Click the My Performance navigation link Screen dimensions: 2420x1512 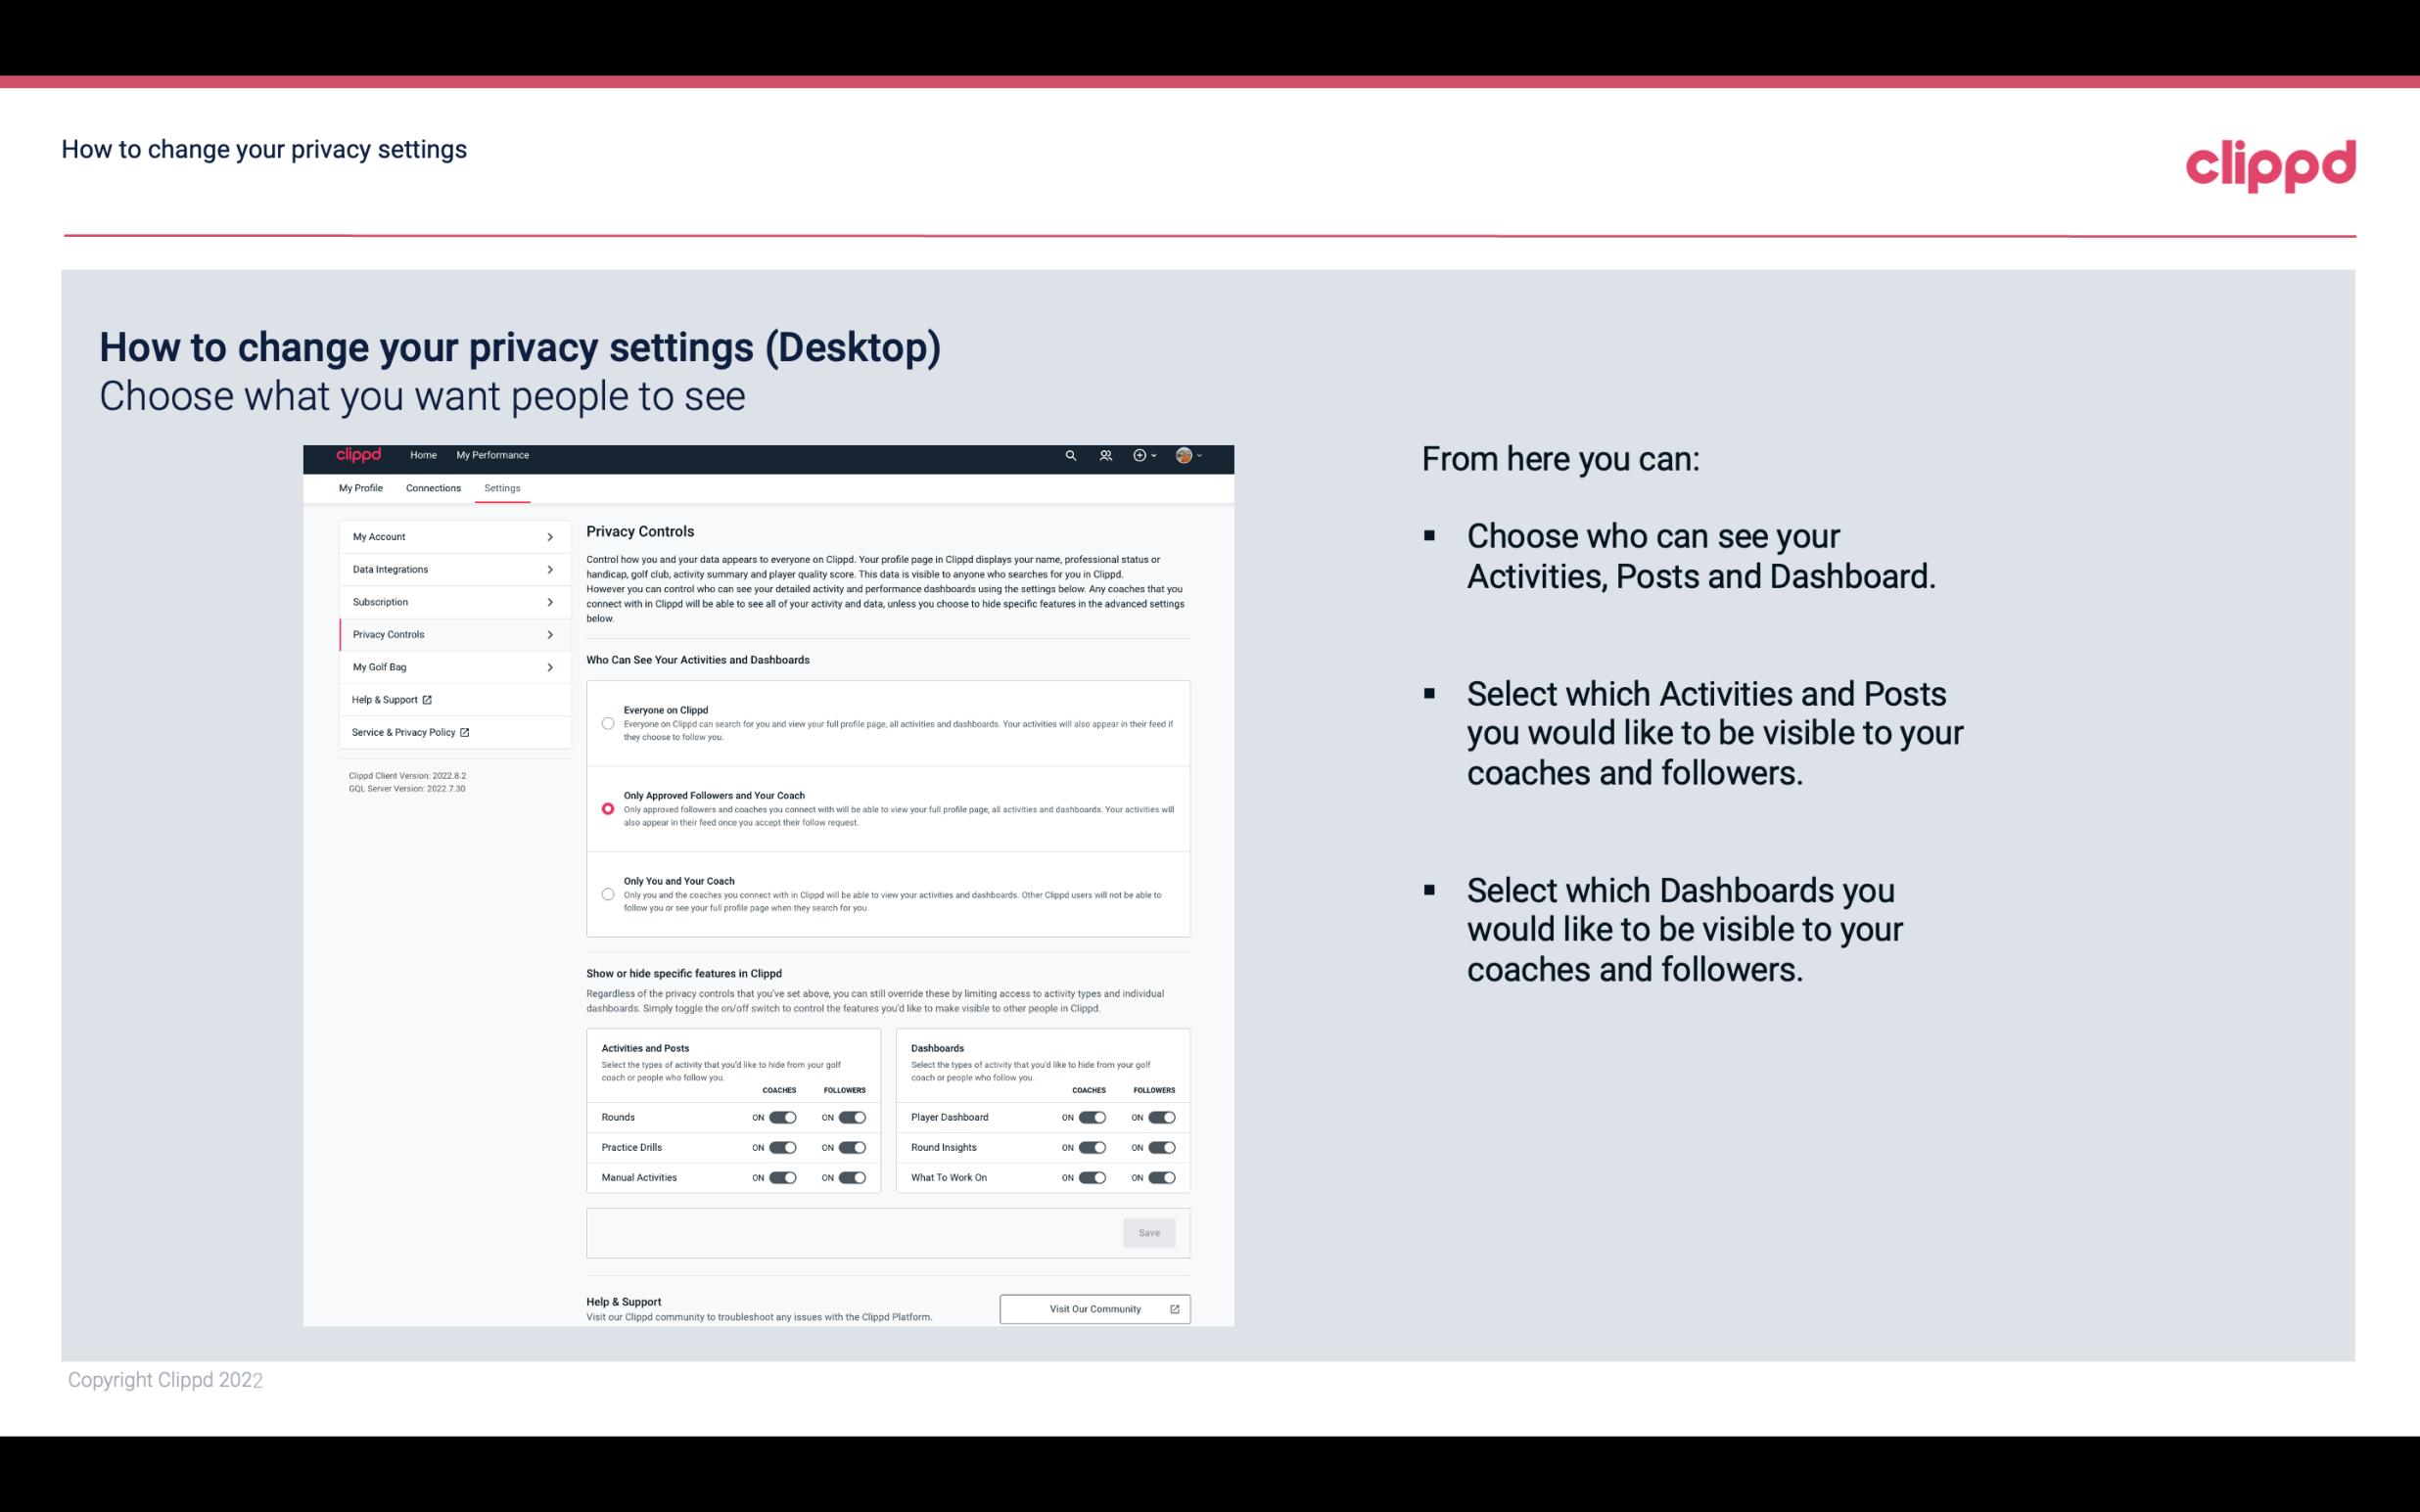pos(491,455)
